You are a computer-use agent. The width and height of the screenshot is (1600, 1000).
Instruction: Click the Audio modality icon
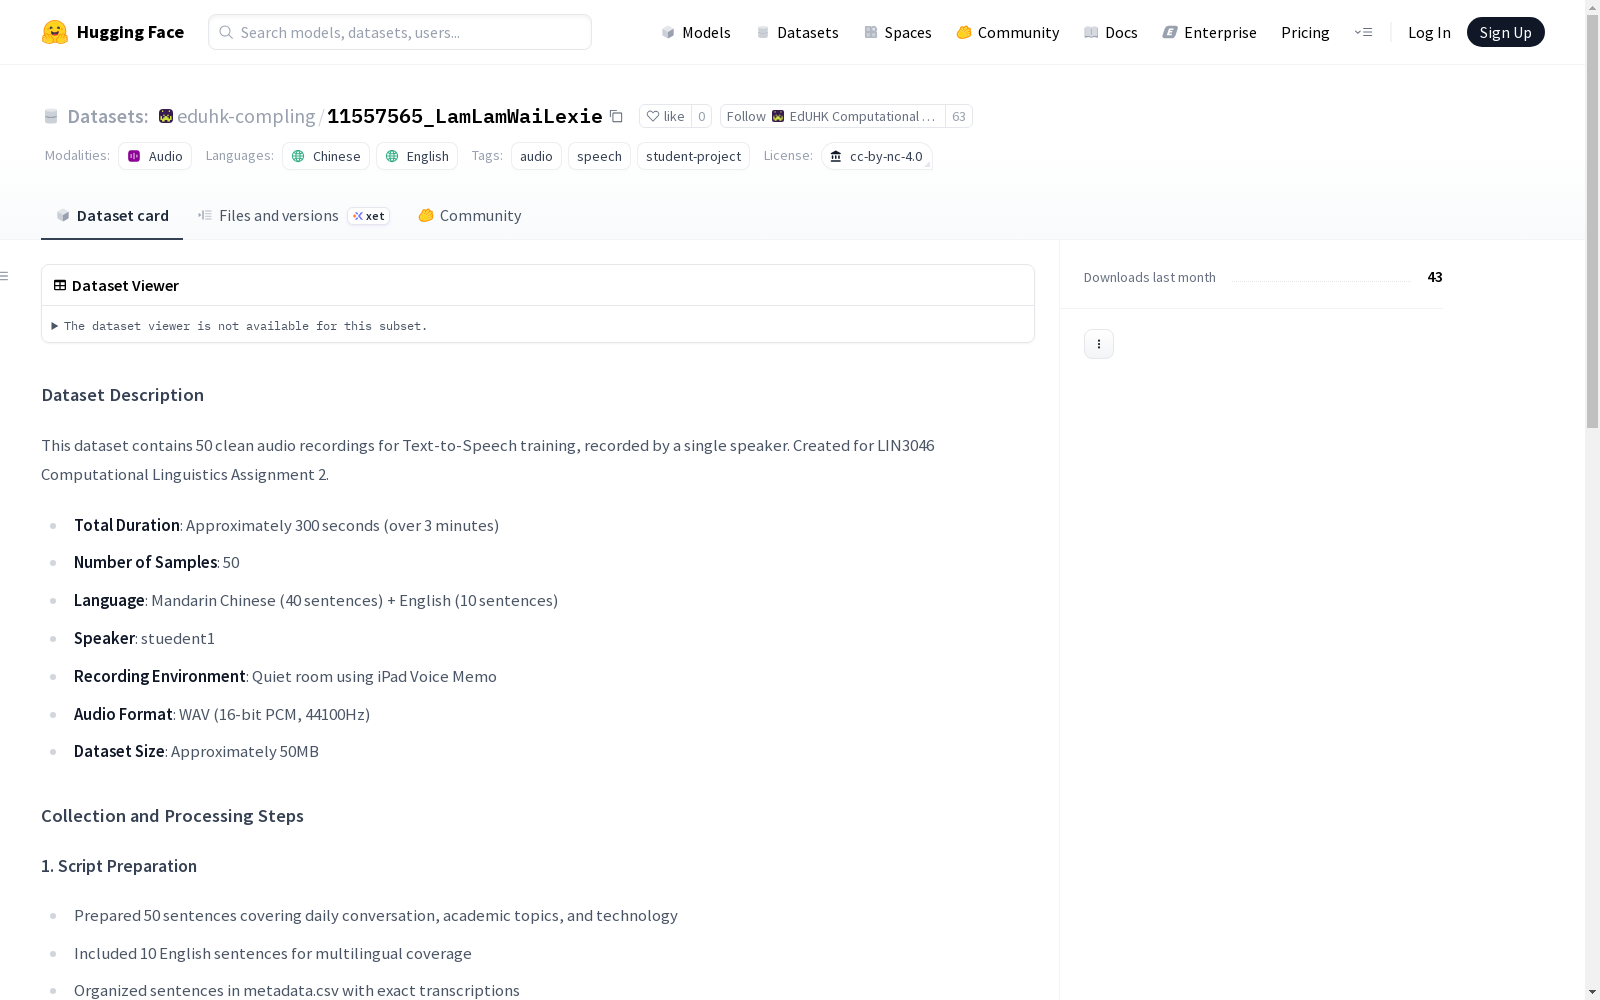pyautogui.click(x=134, y=156)
